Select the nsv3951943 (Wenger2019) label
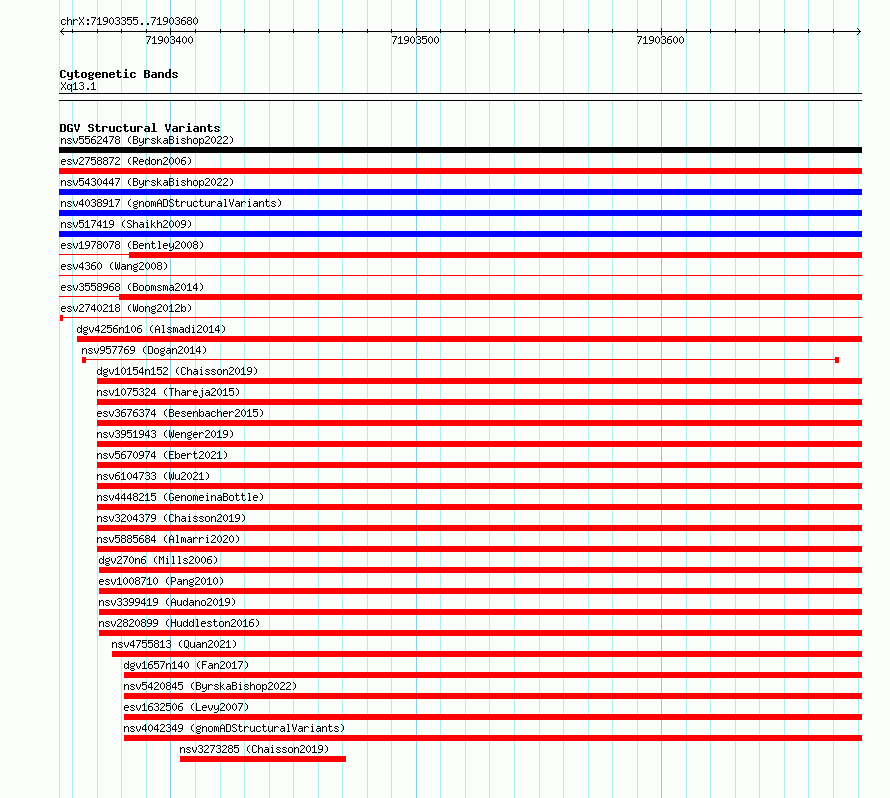890x798 pixels. [x=165, y=434]
